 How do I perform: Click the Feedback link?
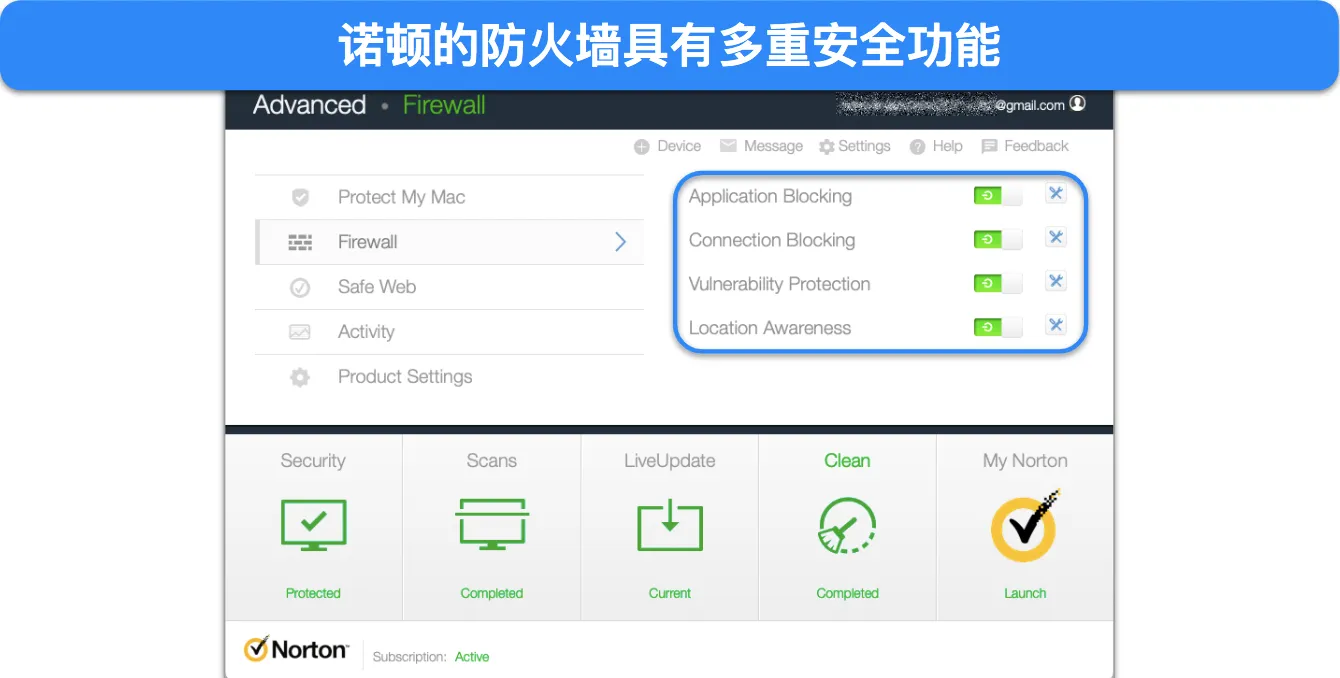point(1036,146)
